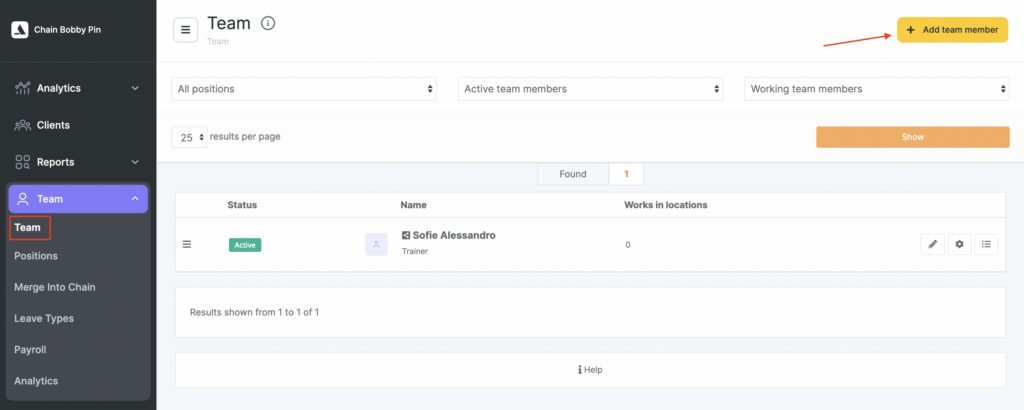Viewport: 1024px width, 410px height.
Task: Change the 25 results per page selector
Action: pos(189,137)
